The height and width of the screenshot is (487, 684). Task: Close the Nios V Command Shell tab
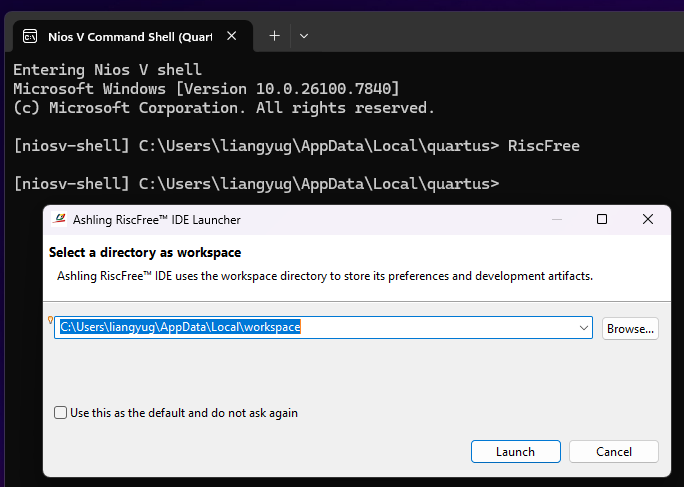click(232, 36)
